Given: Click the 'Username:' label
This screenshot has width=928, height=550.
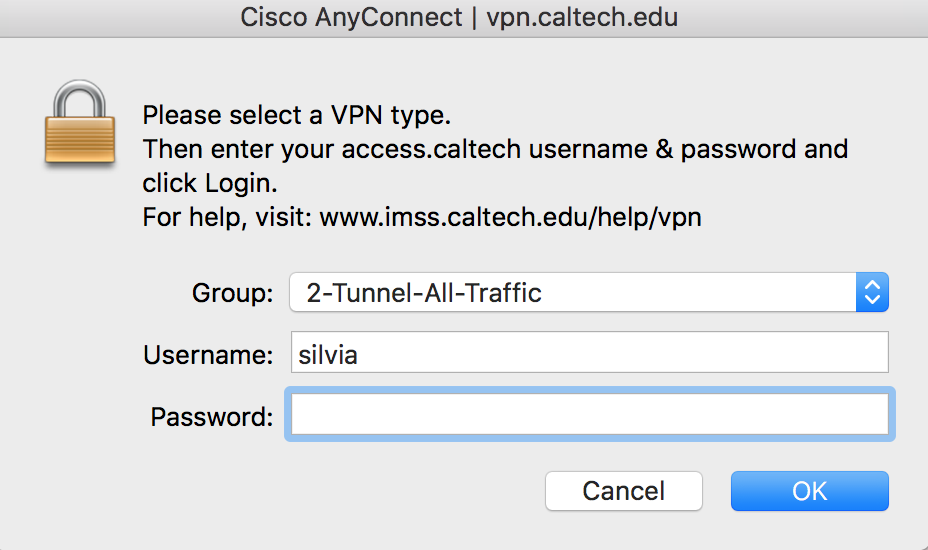Looking at the screenshot, I should click(x=208, y=355).
